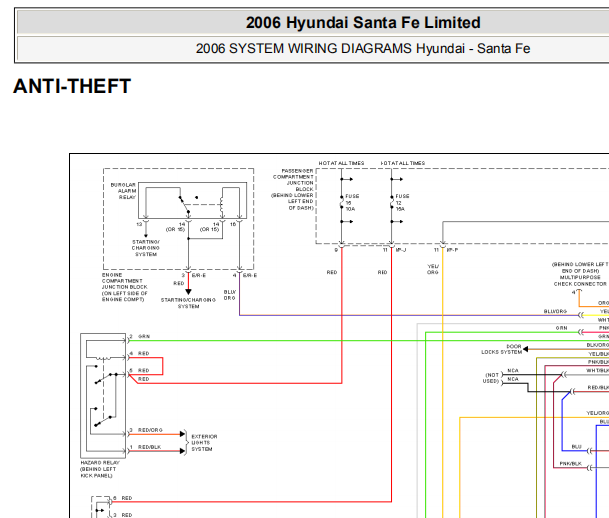Click the I/P-J connector label
Screen dimensions: 609x518
(x=400, y=250)
